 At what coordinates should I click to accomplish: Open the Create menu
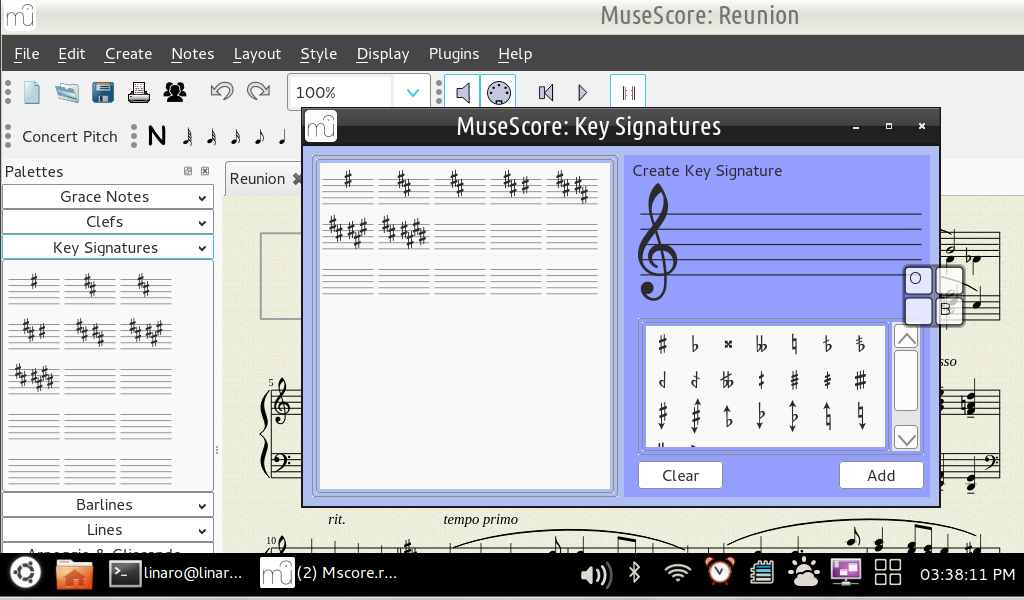128,54
